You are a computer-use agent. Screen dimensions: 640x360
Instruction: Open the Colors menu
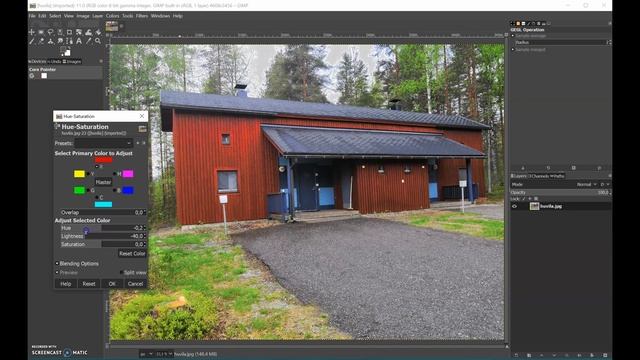(112, 16)
